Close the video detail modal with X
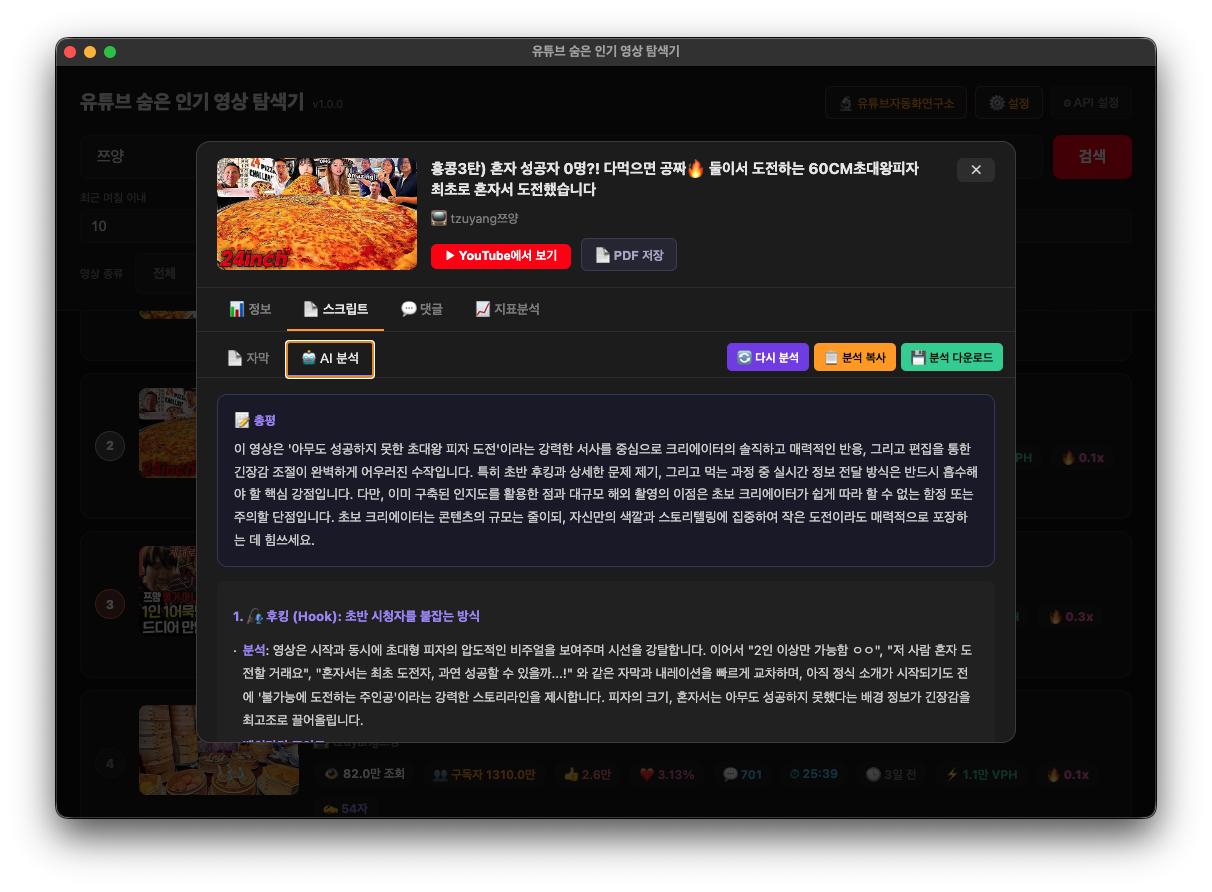1212x892 pixels. (x=975, y=170)
